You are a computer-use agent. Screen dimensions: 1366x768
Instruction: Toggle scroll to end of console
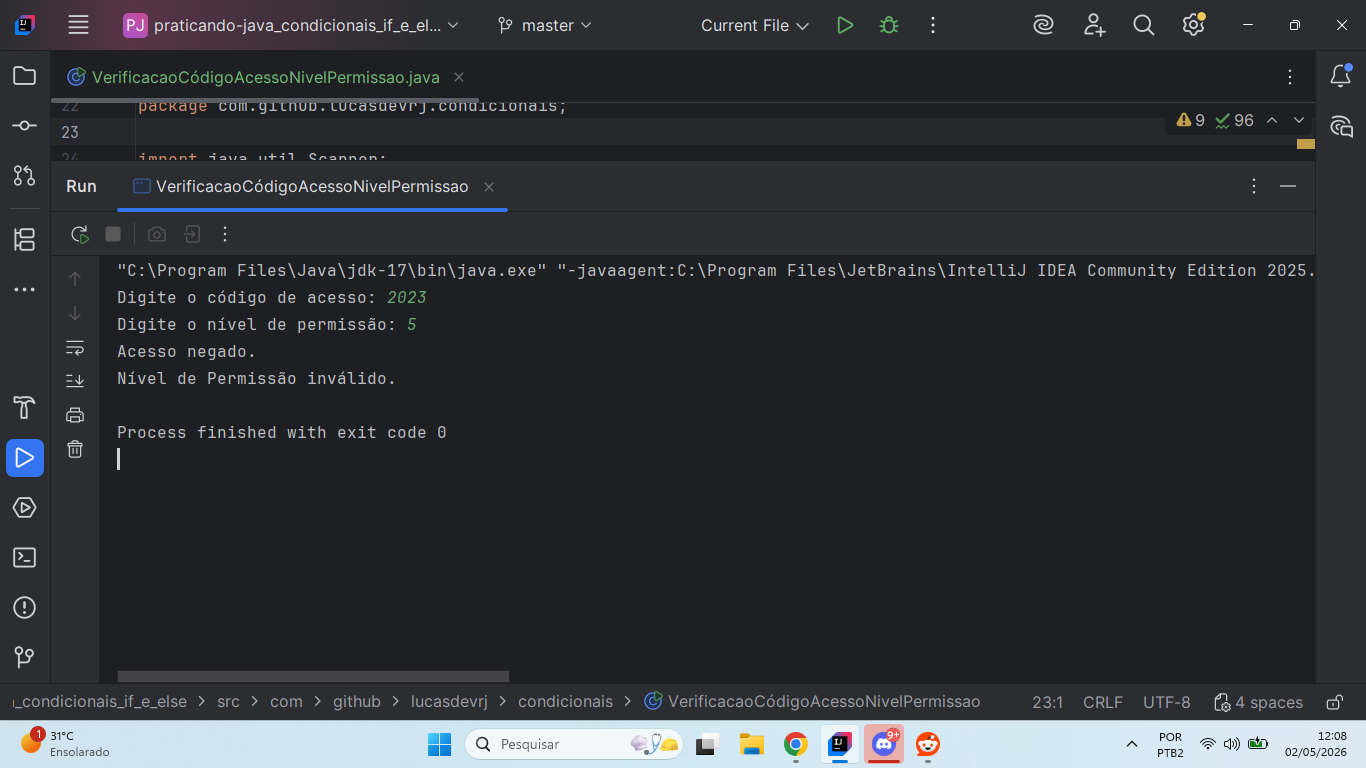coord(75,381)
